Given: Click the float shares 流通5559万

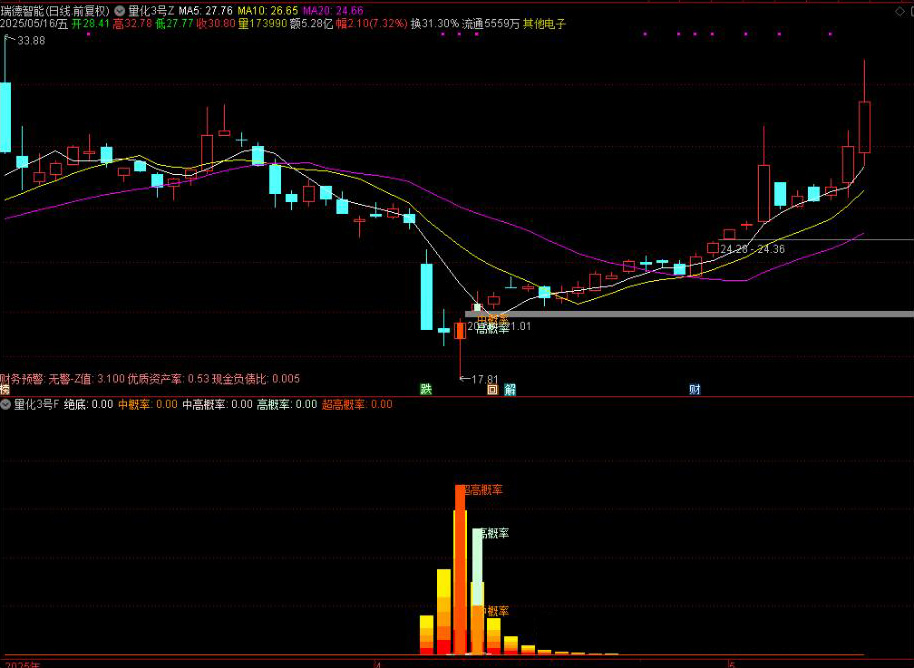Looking at the screenshot, I should click(491, 24).
